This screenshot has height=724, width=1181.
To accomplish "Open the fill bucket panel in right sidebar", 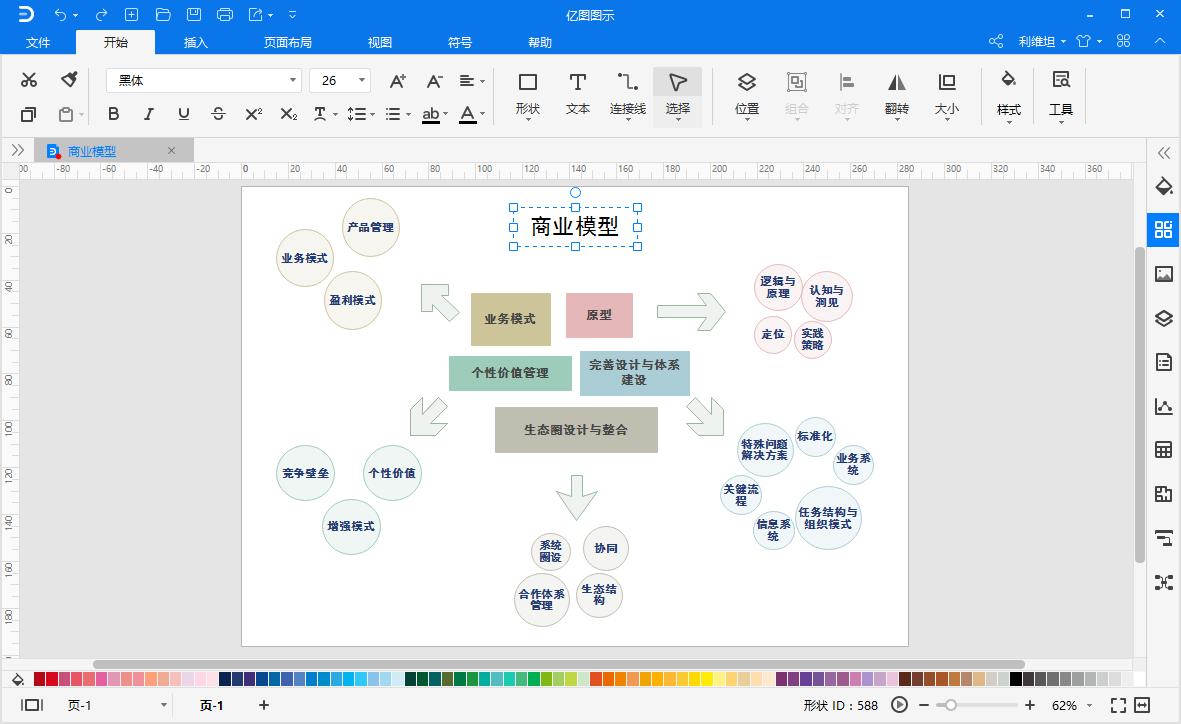I will [x=1163, y=186].
